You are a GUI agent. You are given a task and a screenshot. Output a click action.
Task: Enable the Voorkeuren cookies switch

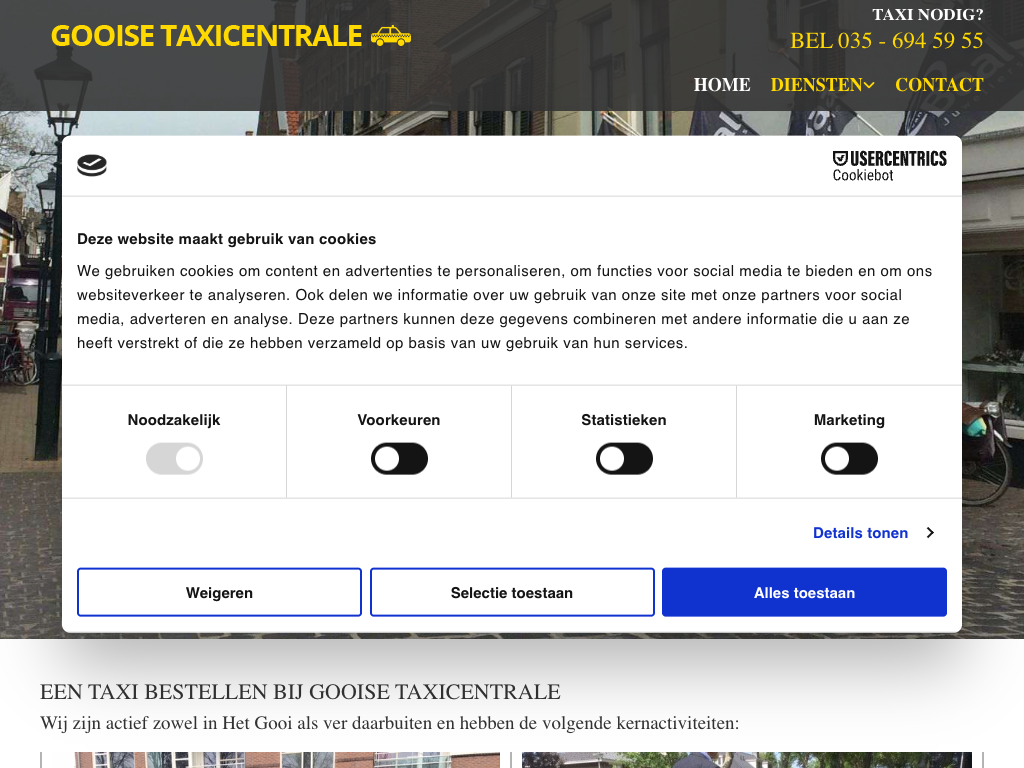(x=399, y=460)
